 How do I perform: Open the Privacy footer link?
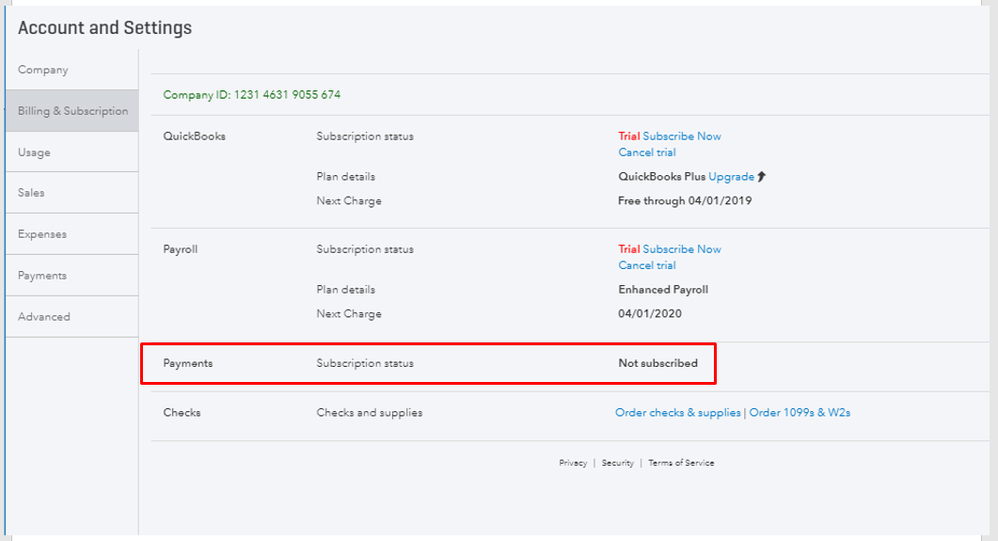[573, 463]
